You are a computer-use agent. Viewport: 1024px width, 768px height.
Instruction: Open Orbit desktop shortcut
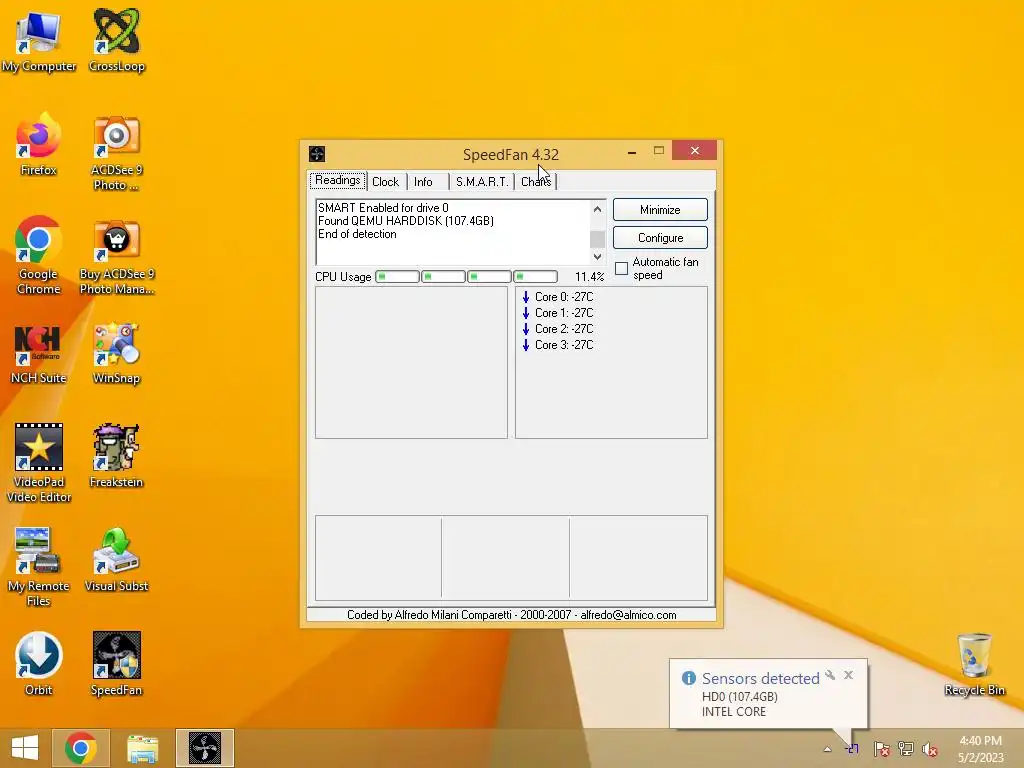[39, 664]
